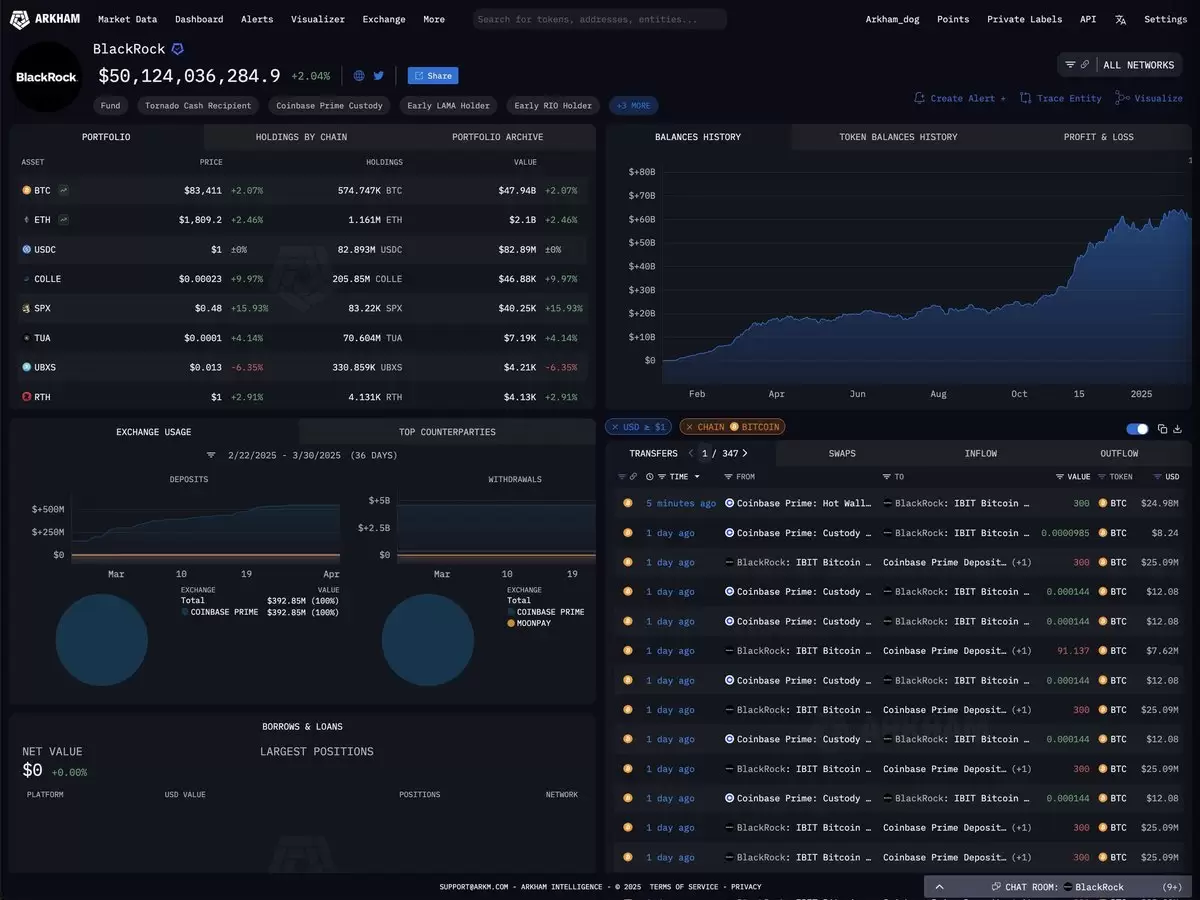Click the deposits exchange pie chart
This screenshot has height=900, width=1200.
point(102,640)
